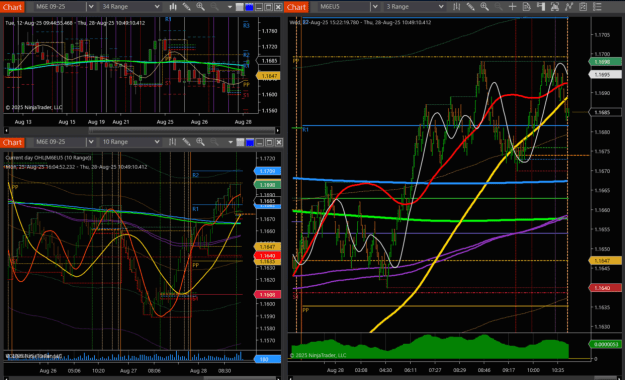Screen dimensions: 625x380
Task: Click blue window-link square in 34 Range chart
Action: click(249, 7)
